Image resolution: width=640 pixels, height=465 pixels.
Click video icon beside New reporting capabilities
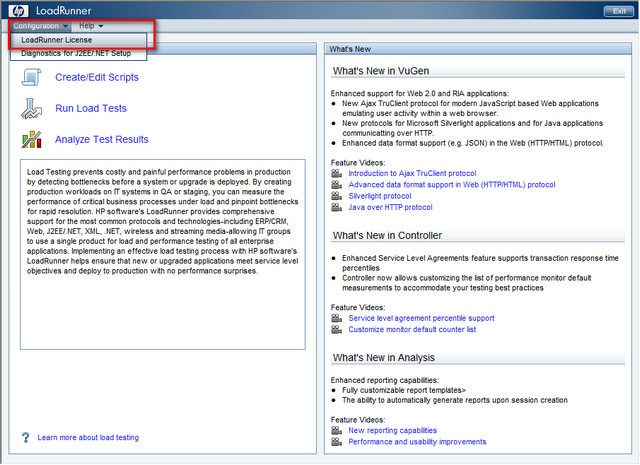point(336,431)
